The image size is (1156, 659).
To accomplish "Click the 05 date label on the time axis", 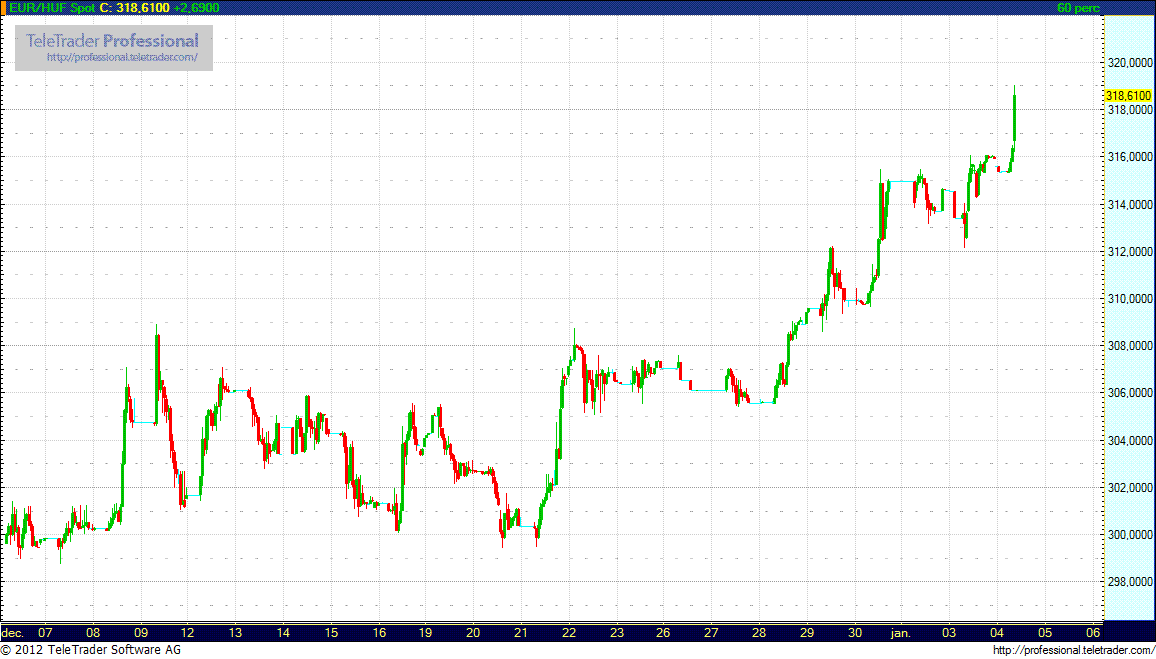I will [x=1045, y=632].
